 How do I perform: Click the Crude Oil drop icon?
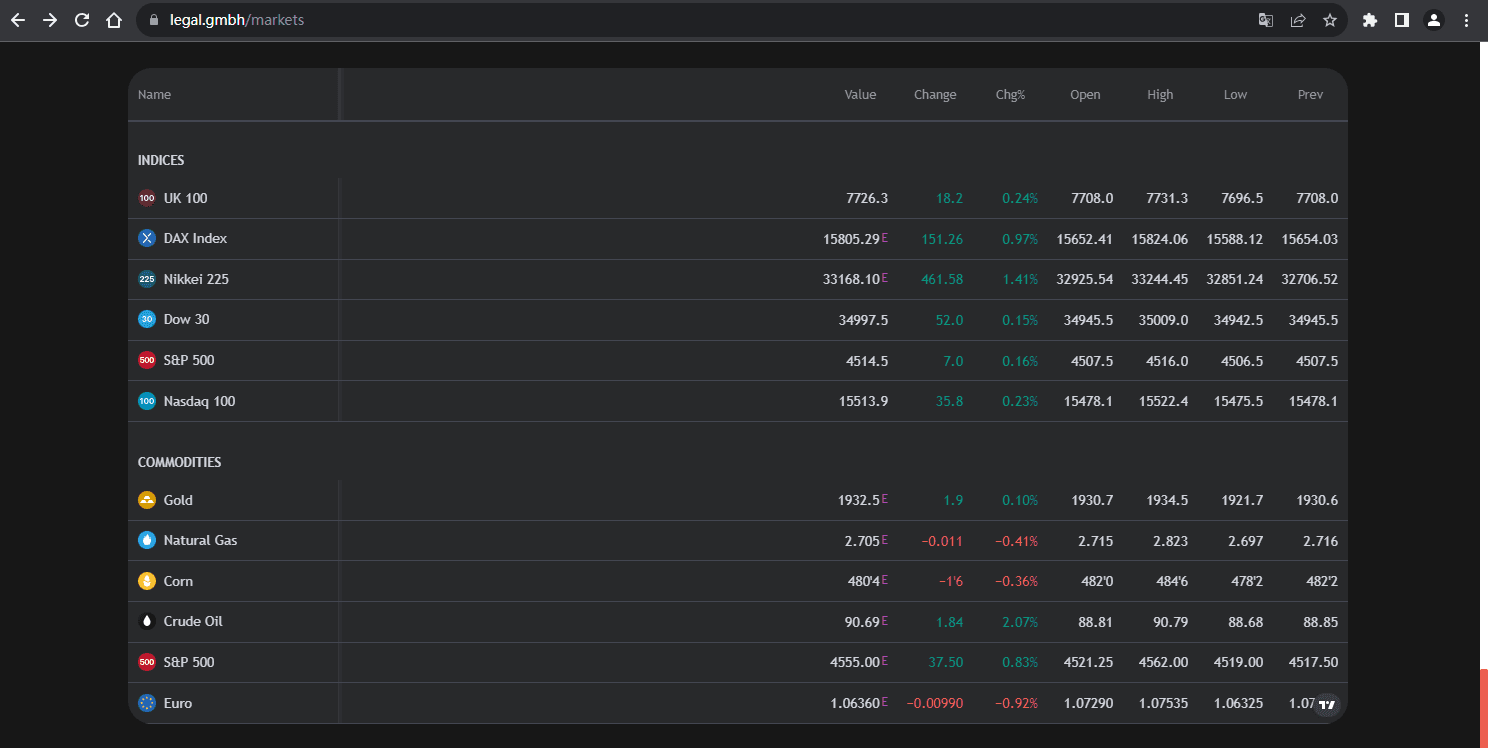pos(147,621)
